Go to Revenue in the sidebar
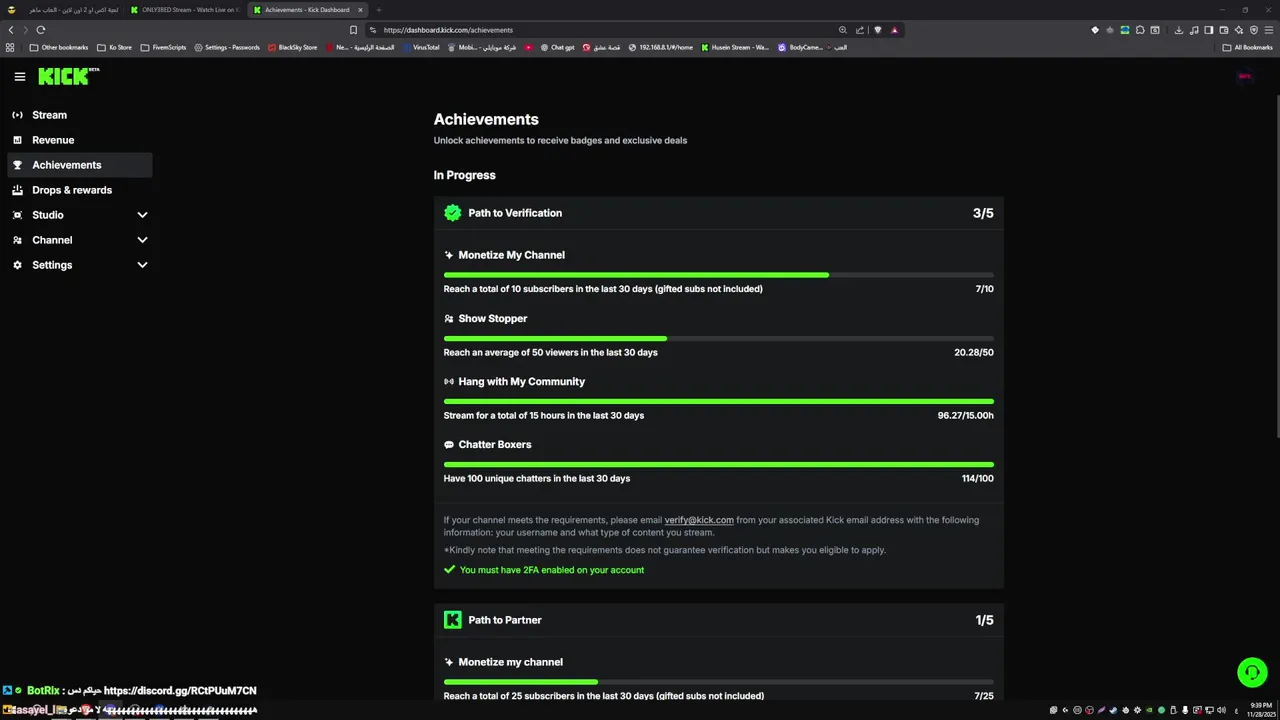 (53, 140)
